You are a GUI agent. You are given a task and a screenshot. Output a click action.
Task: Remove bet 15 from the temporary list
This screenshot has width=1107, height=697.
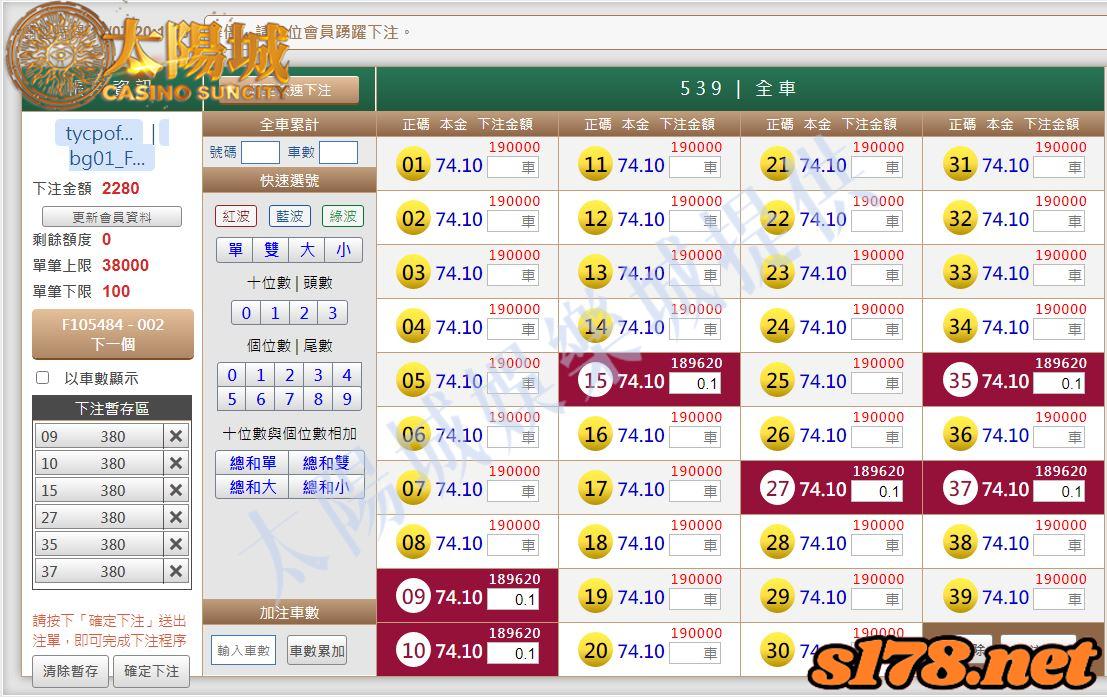(x=176, y=490)
